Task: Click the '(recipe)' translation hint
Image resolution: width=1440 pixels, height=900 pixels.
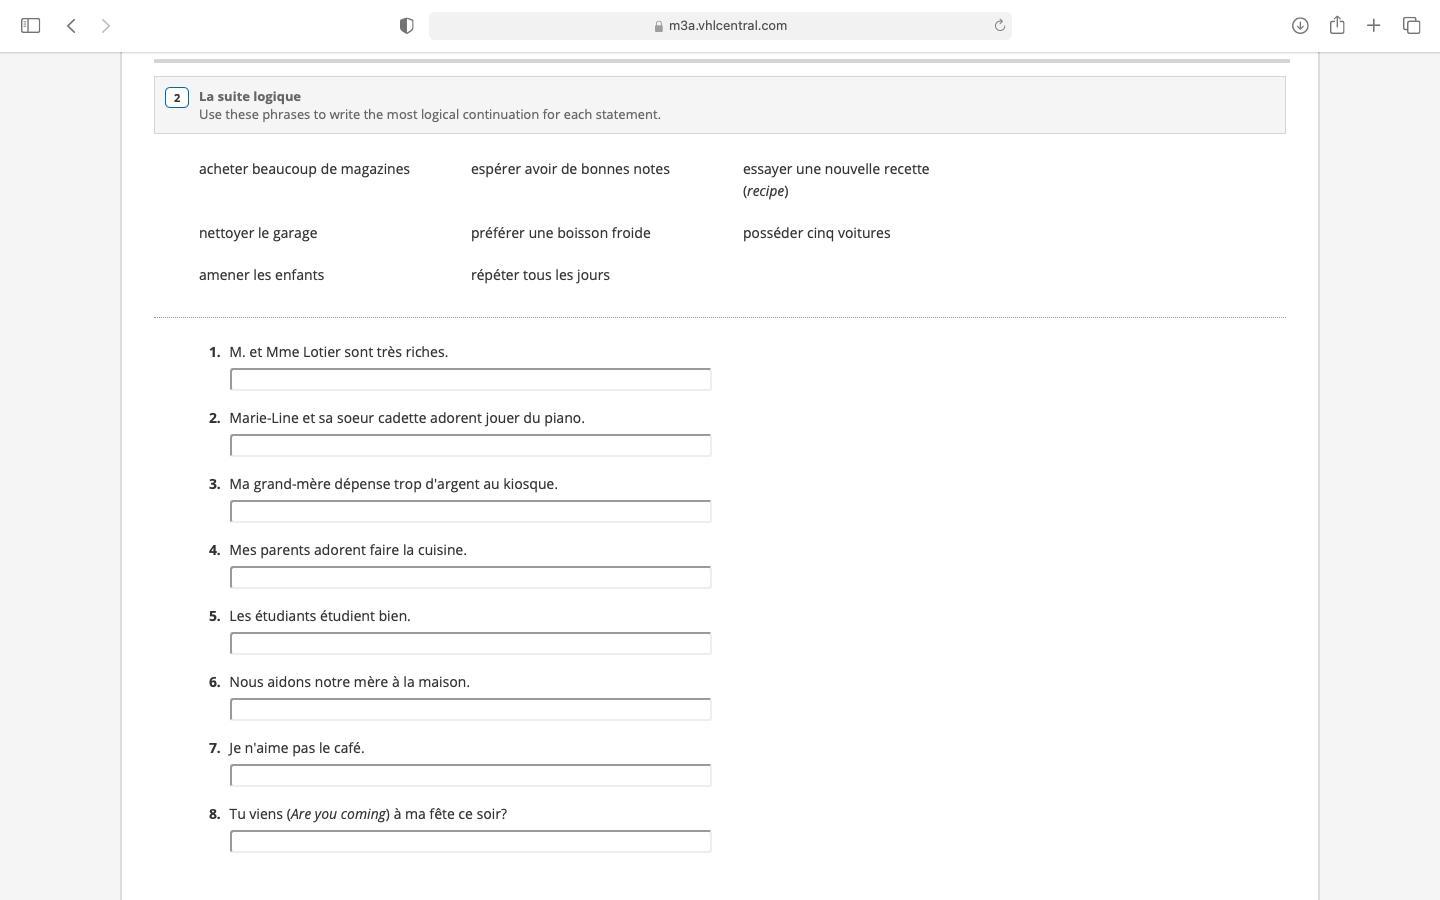Action: click(766, 191)
